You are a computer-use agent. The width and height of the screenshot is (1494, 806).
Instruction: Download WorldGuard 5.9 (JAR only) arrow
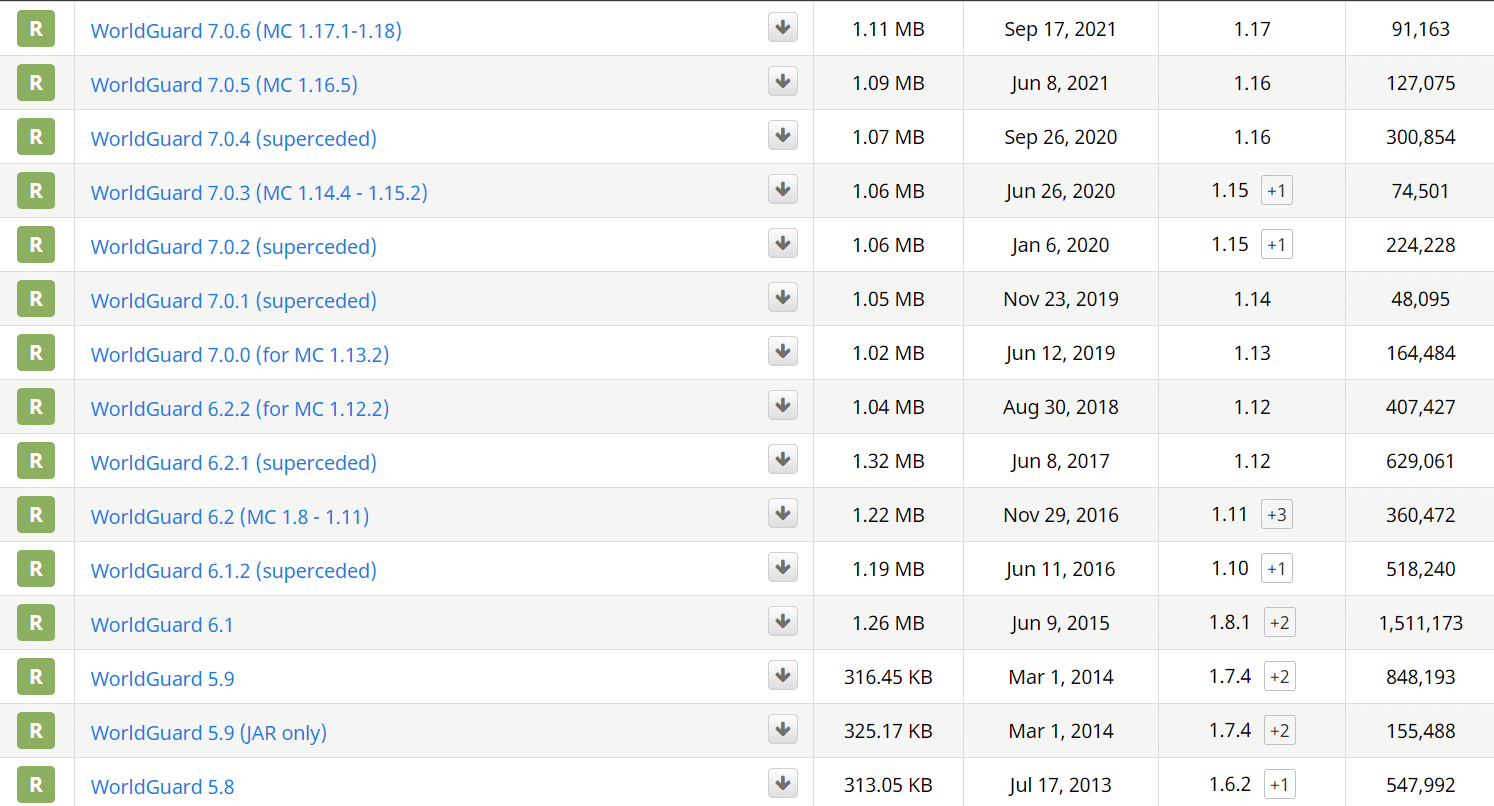click(783, 730)
